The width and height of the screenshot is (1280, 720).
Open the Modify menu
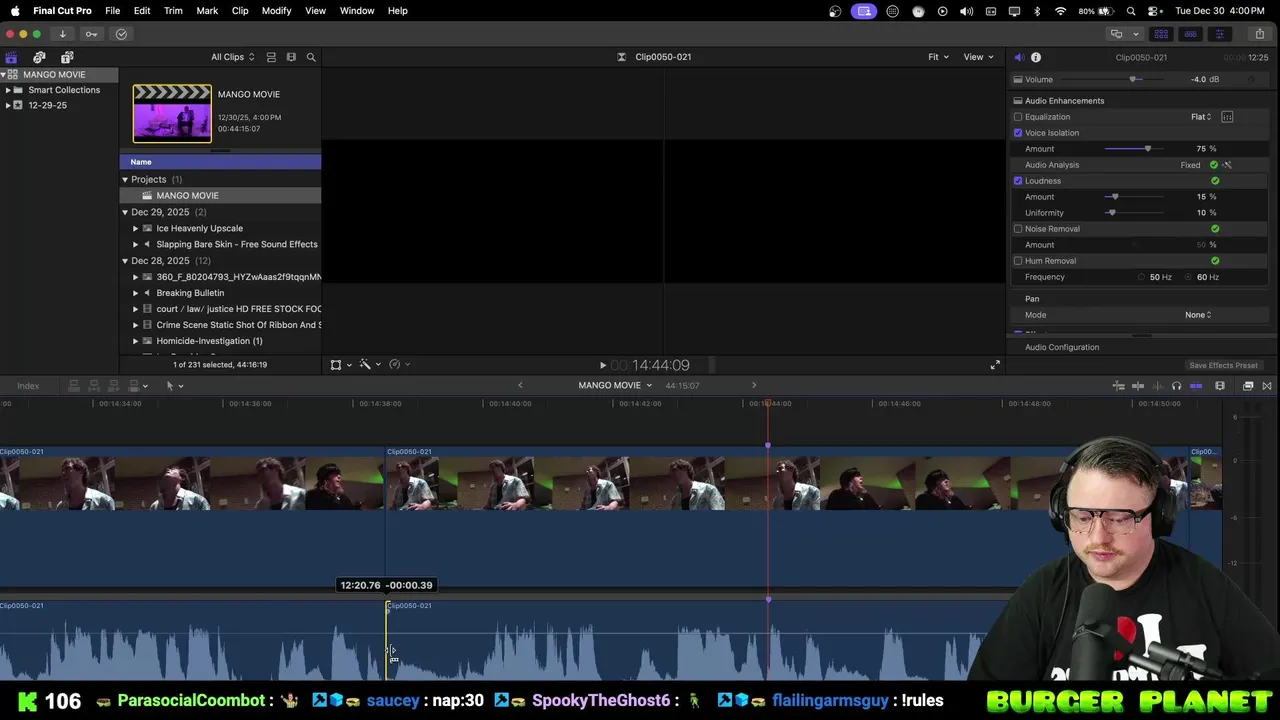[x=277, y=11]
